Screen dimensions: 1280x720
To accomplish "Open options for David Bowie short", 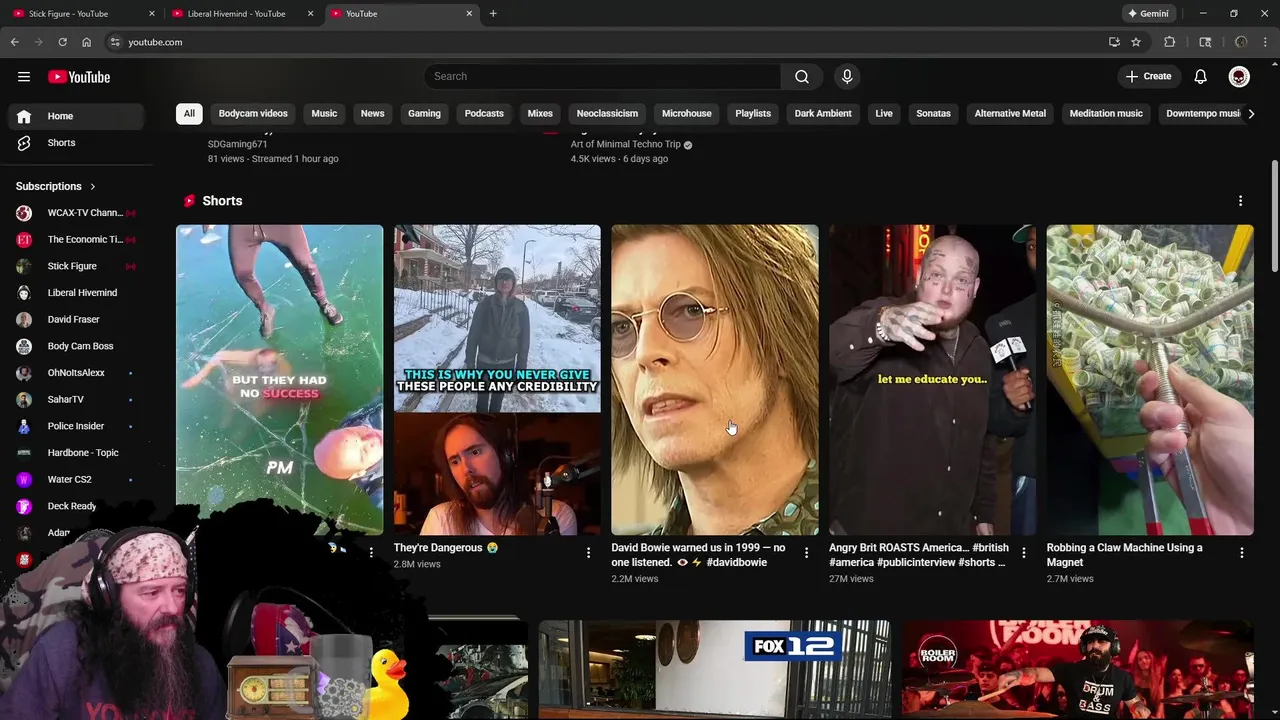I will tap(806, 553).
